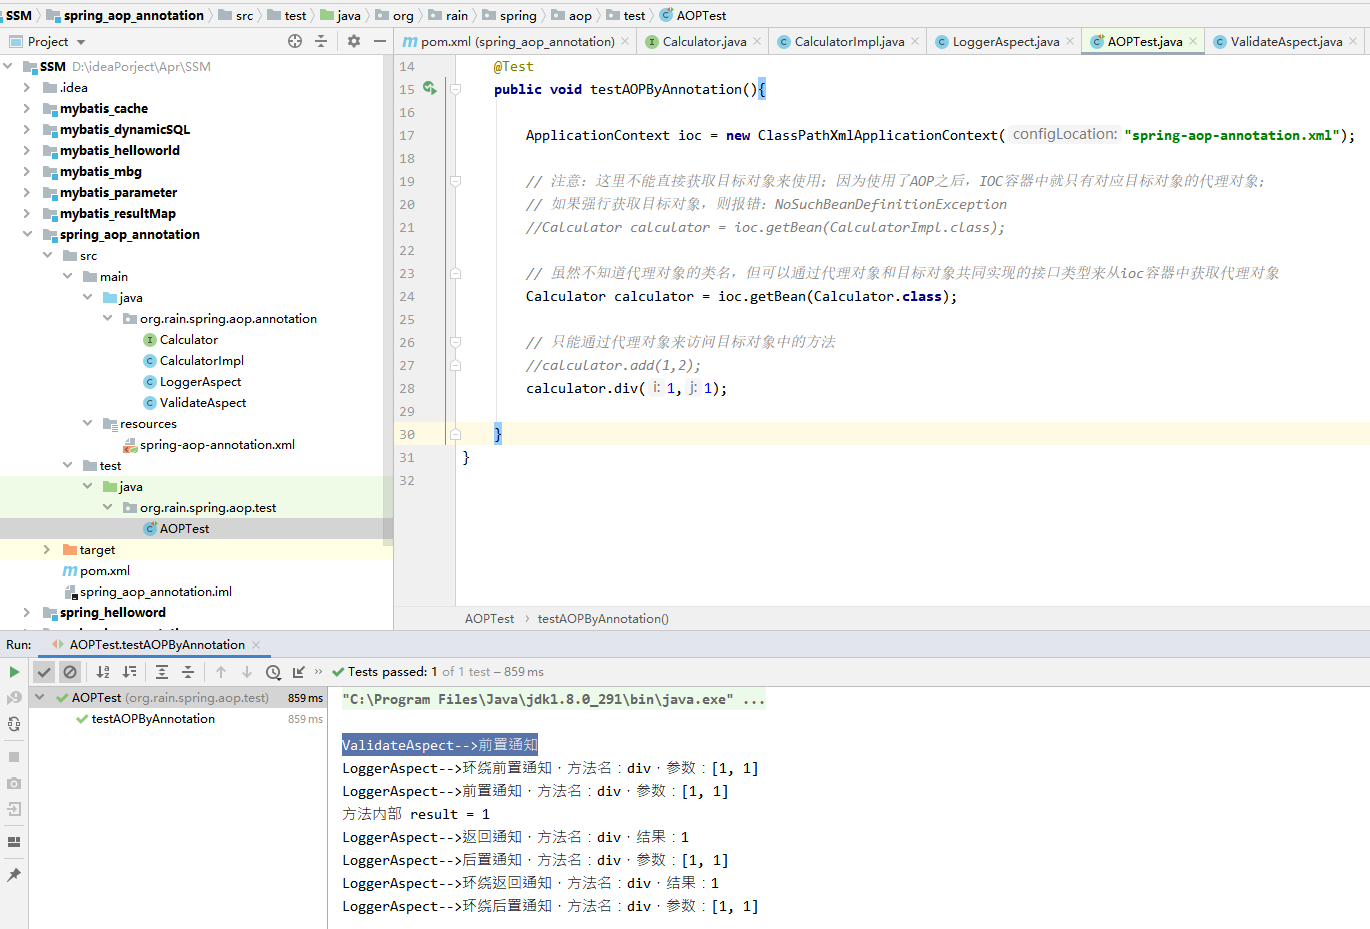The height and width of the screenshot is (929, 1370).
Task: Dump threads camera icon
Action: [14, 783]
